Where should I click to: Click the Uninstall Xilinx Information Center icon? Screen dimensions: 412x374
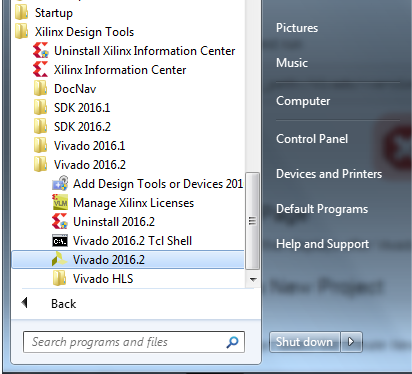click(x=41, y=51)
